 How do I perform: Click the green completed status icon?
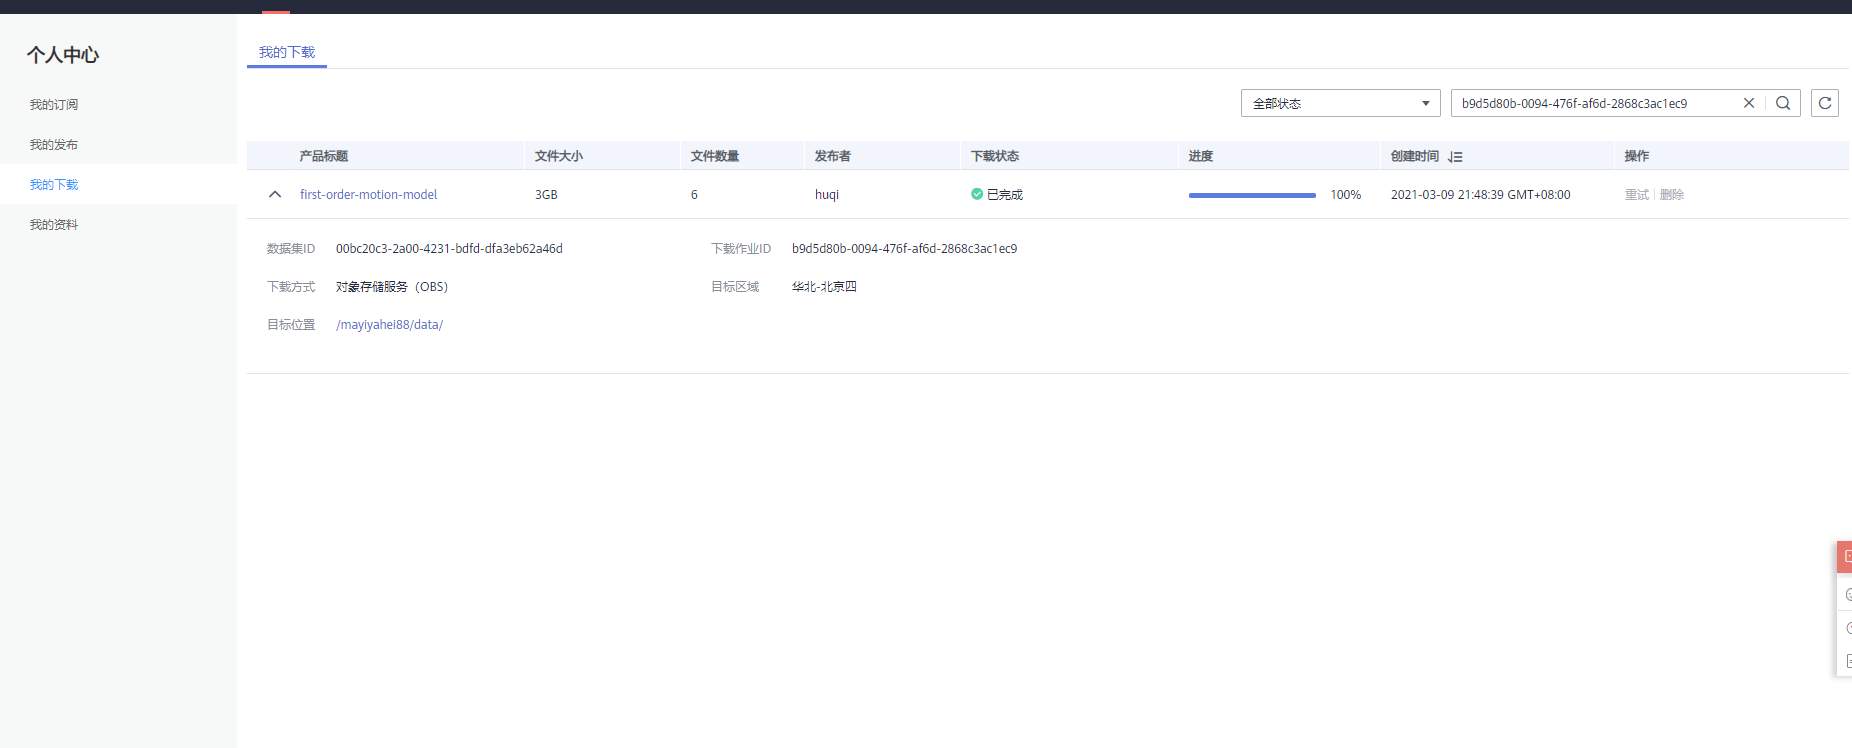tap(977, 194)
